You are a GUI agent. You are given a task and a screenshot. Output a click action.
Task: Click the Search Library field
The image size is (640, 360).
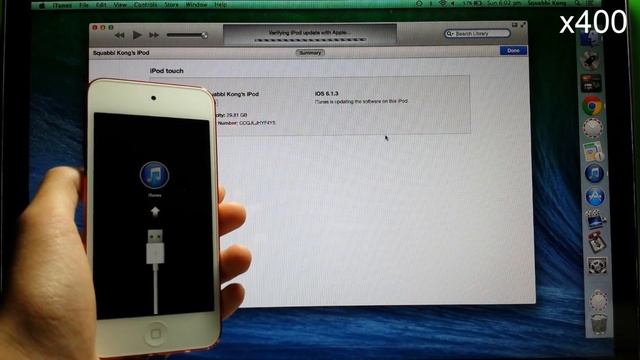click(477, 33)
